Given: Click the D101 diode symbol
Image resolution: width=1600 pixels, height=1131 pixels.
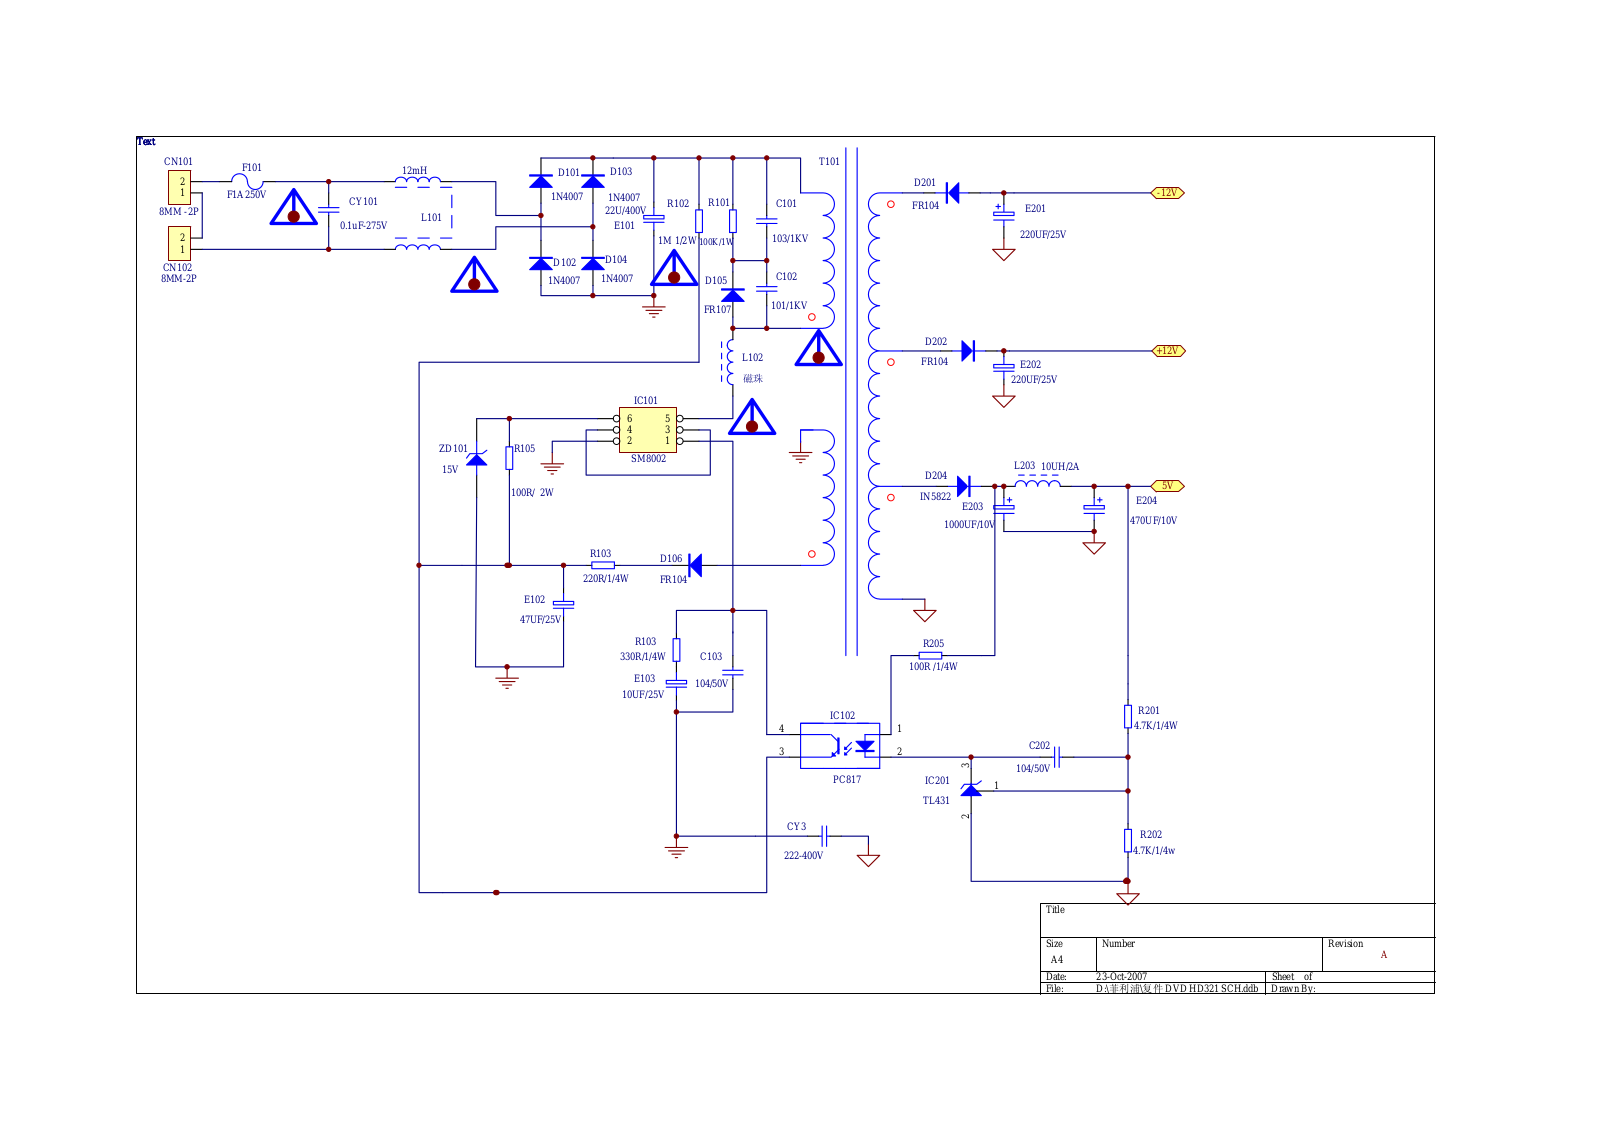Looking at the screenshot, I should (x=541, y=181).
